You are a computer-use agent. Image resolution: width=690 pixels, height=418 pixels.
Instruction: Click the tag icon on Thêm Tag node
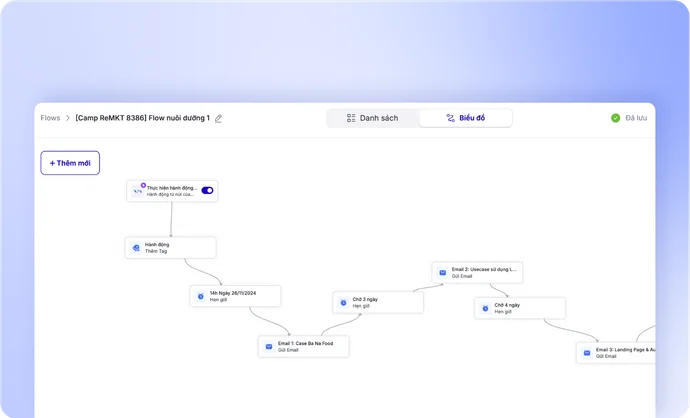point(136,248)
